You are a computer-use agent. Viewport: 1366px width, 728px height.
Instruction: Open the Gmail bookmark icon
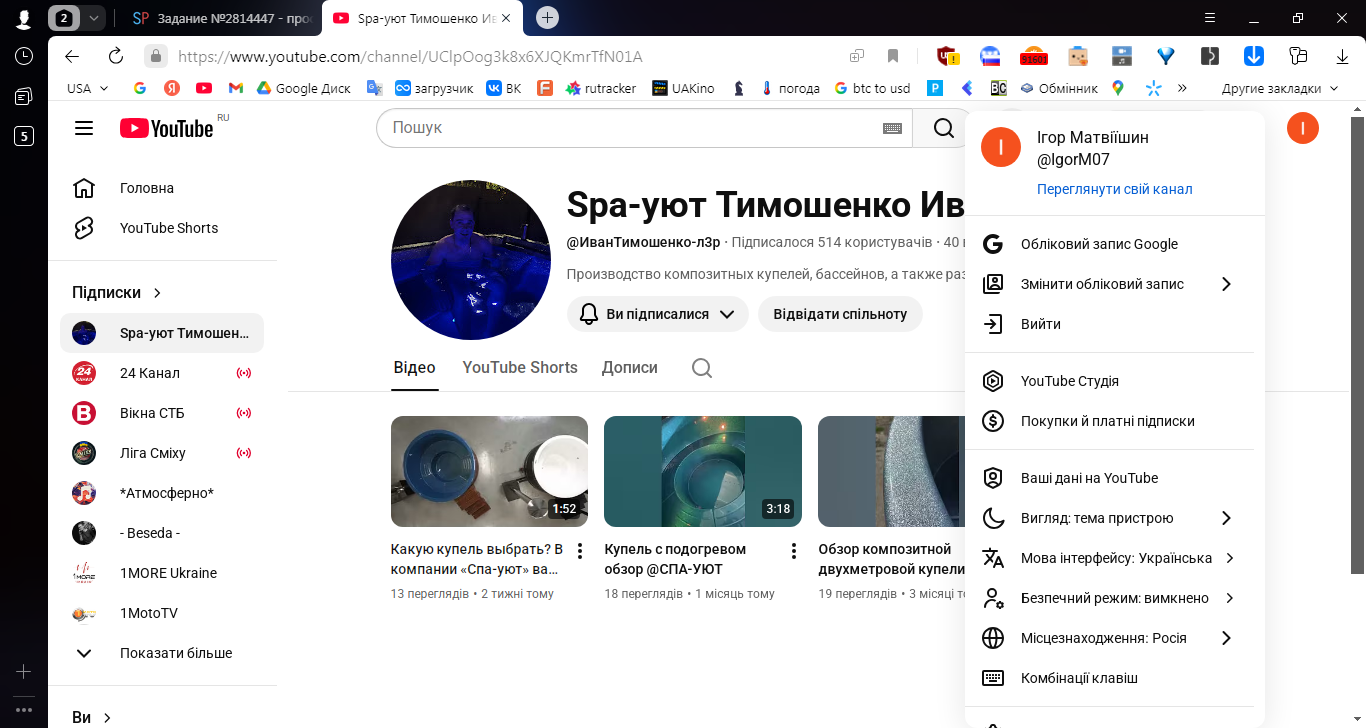[236, 88]
